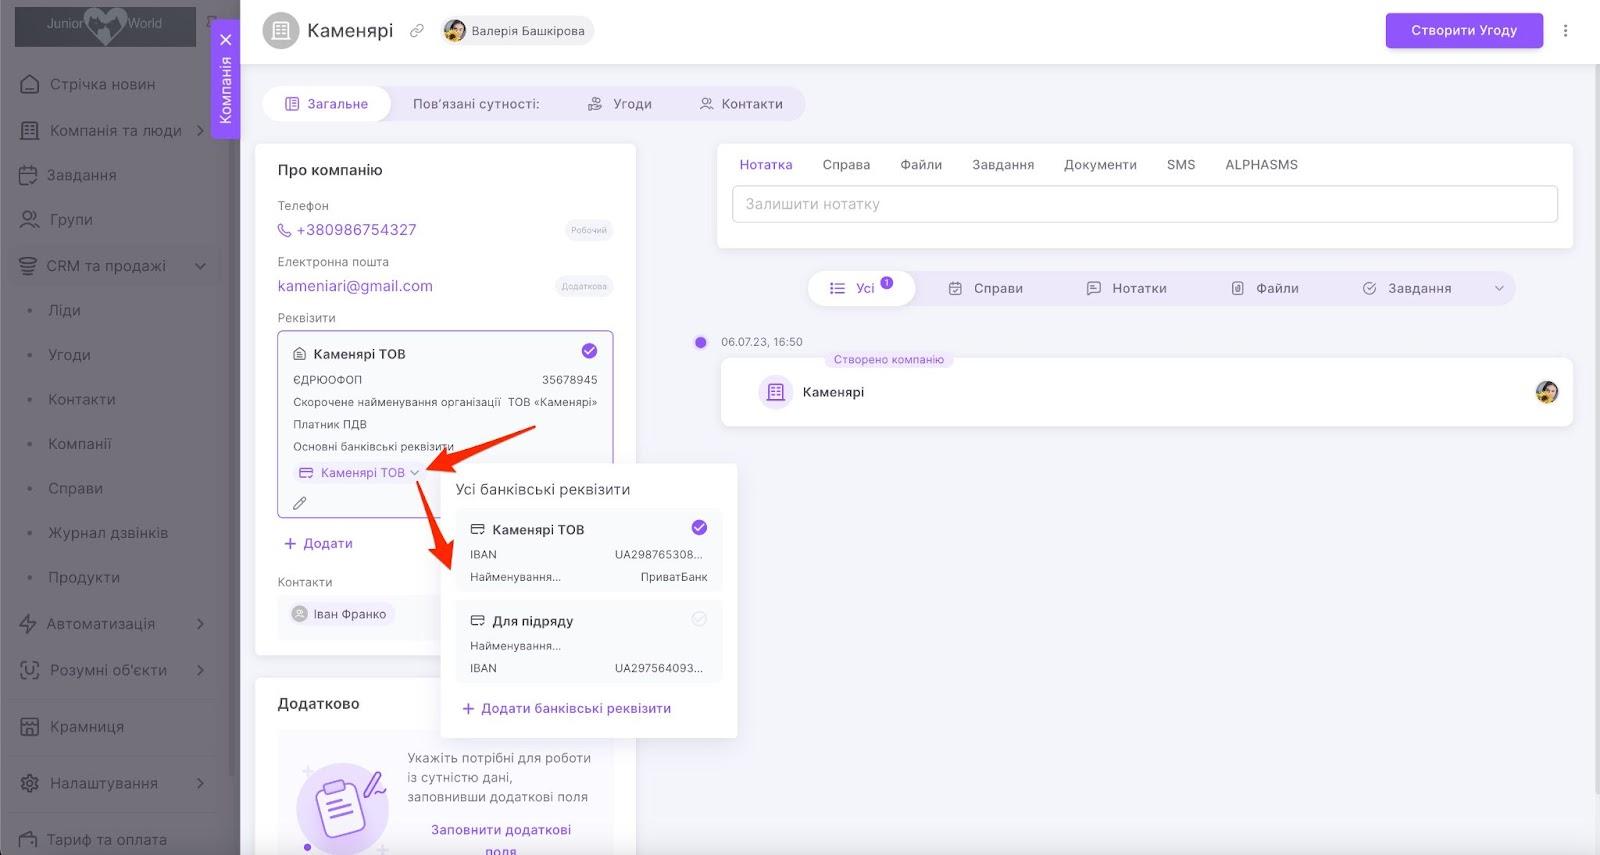The height and width of the screenshot is (855, 1600).
Task: Click the link icon next to Каменярі title
Action: [x=417, y=31]
